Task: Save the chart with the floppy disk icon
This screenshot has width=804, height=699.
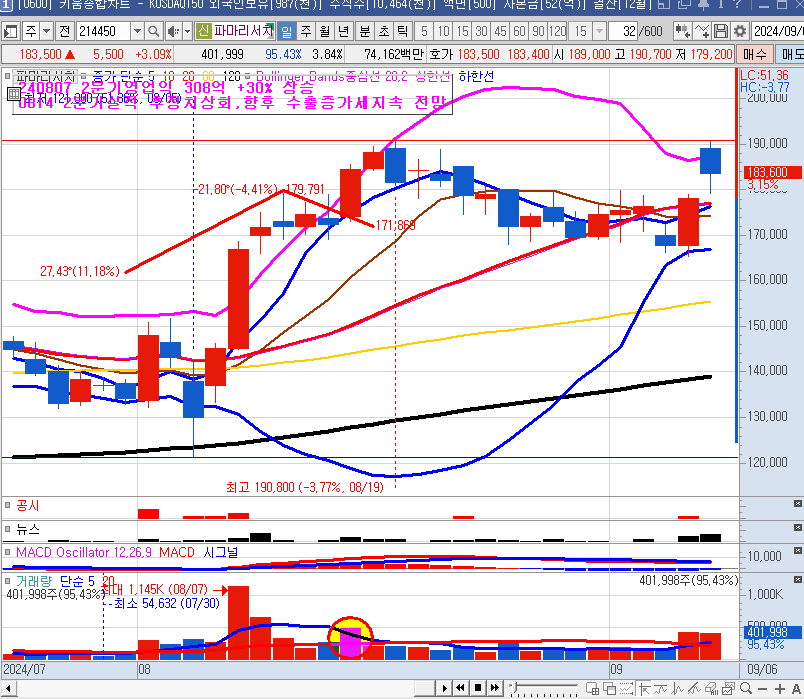Action: click(721, 31)
